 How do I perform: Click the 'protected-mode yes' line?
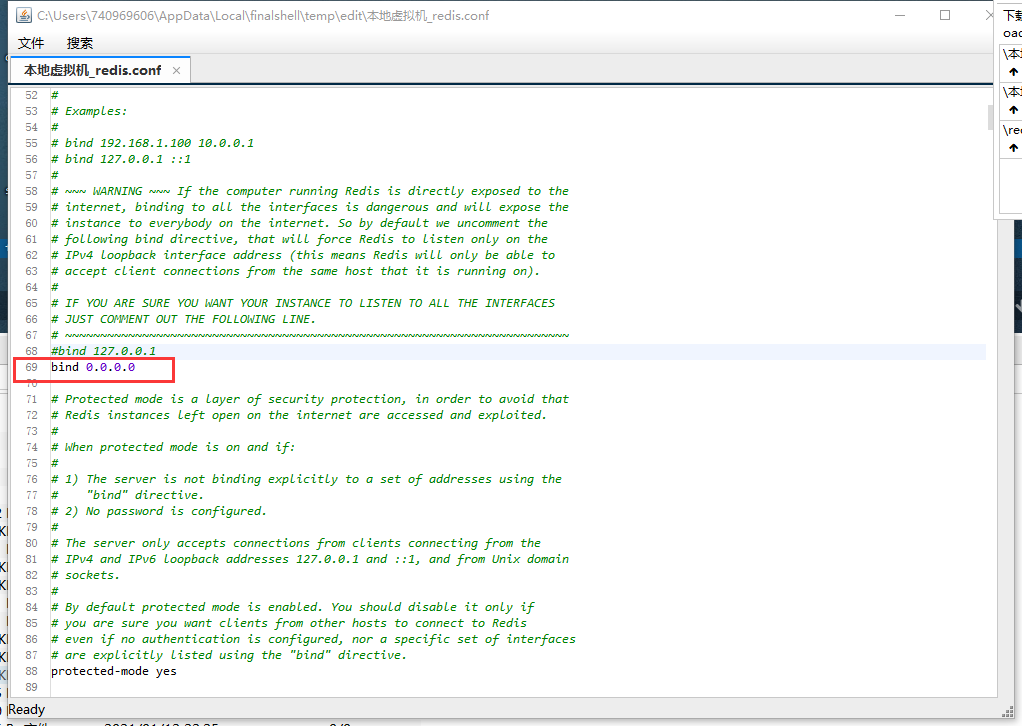point(113,671)
